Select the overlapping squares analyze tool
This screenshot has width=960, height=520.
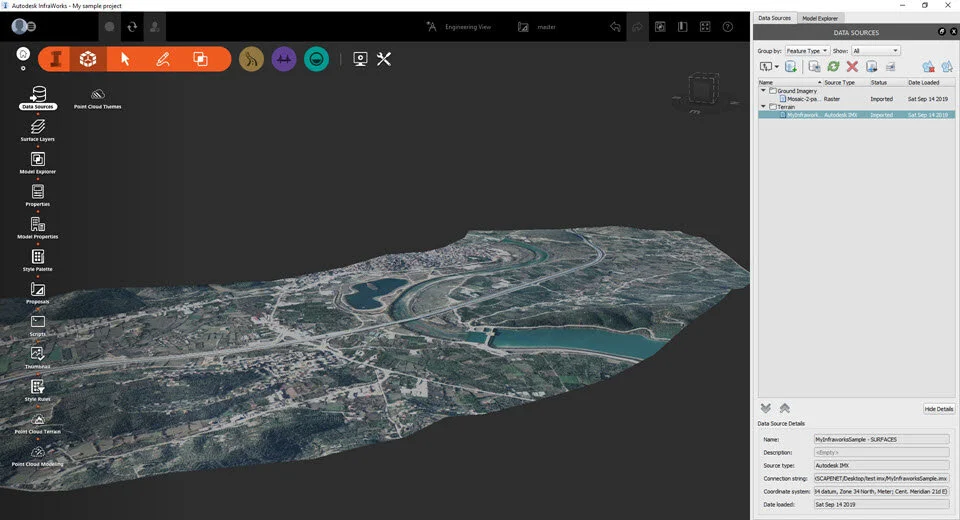click(x=200, y=59)
